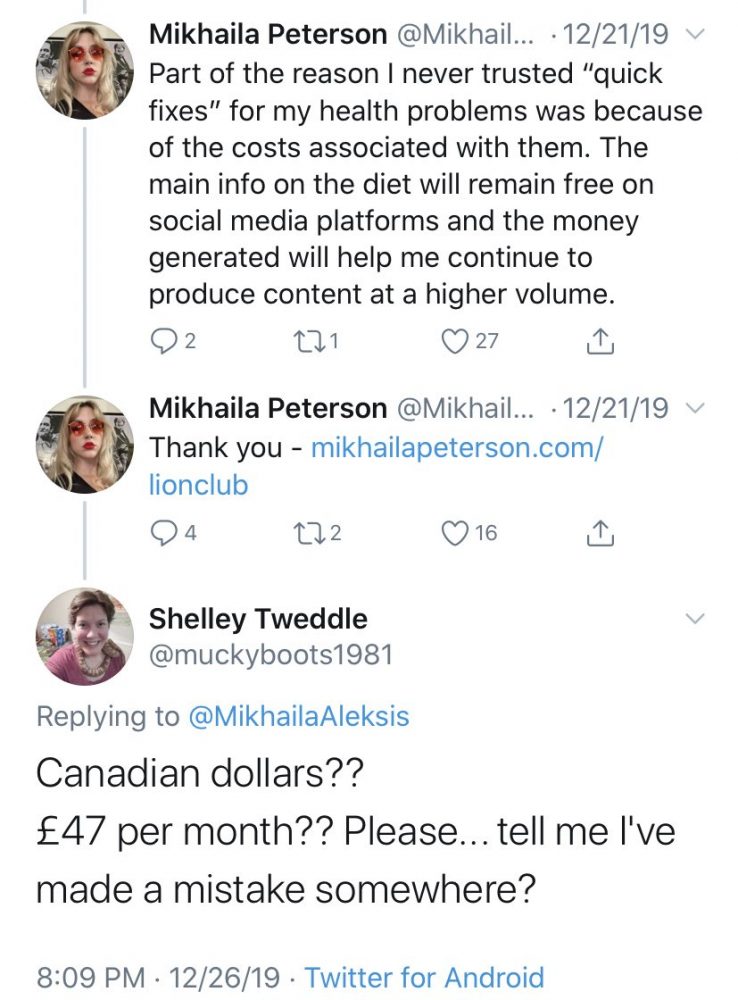Open the mikhailapeterson.com/lionclub link

376,466
